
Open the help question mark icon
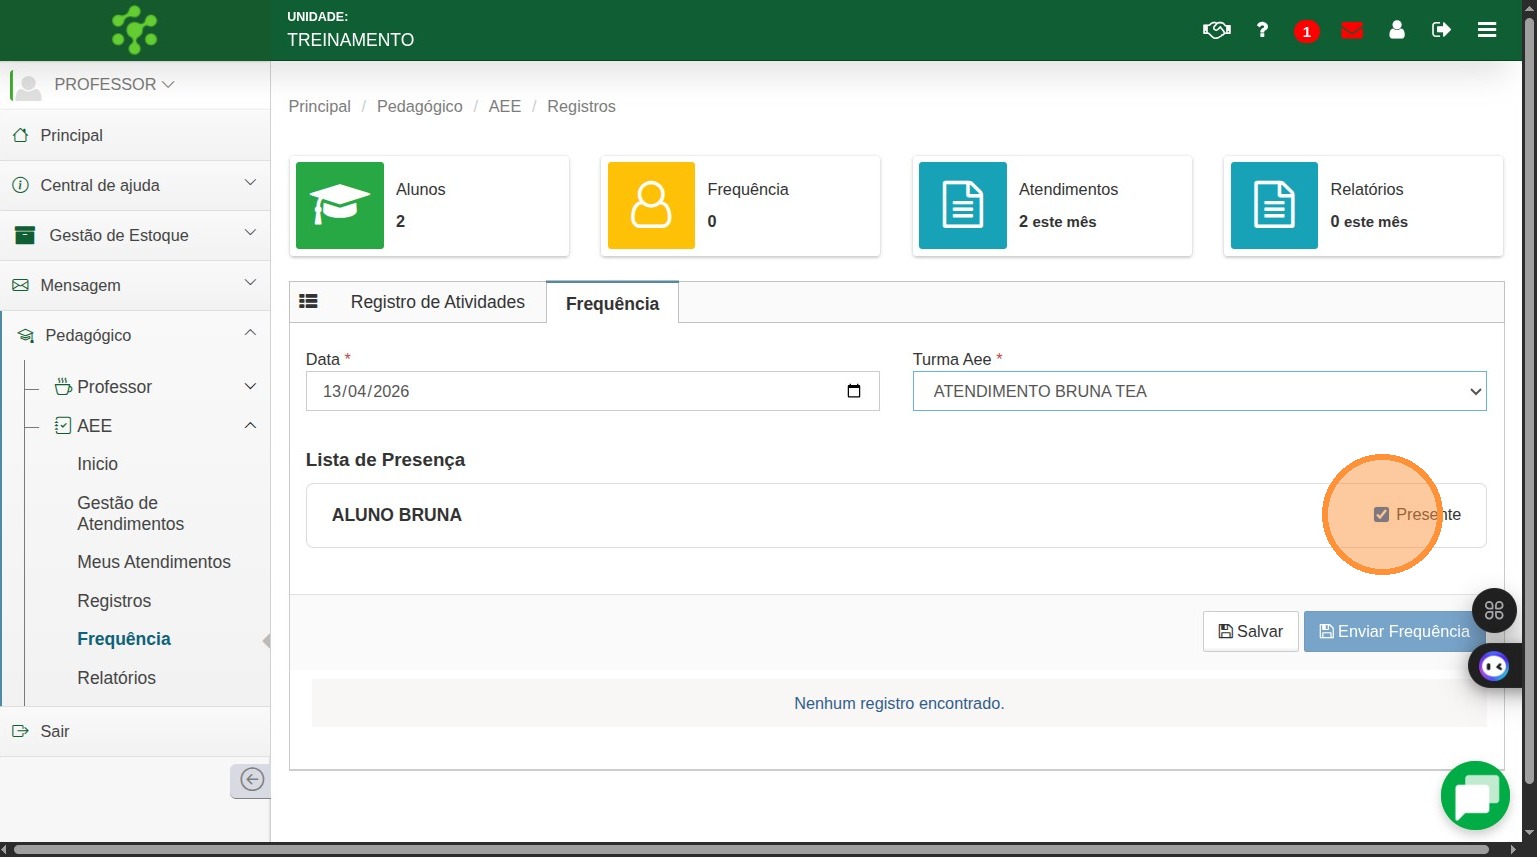1262,30
